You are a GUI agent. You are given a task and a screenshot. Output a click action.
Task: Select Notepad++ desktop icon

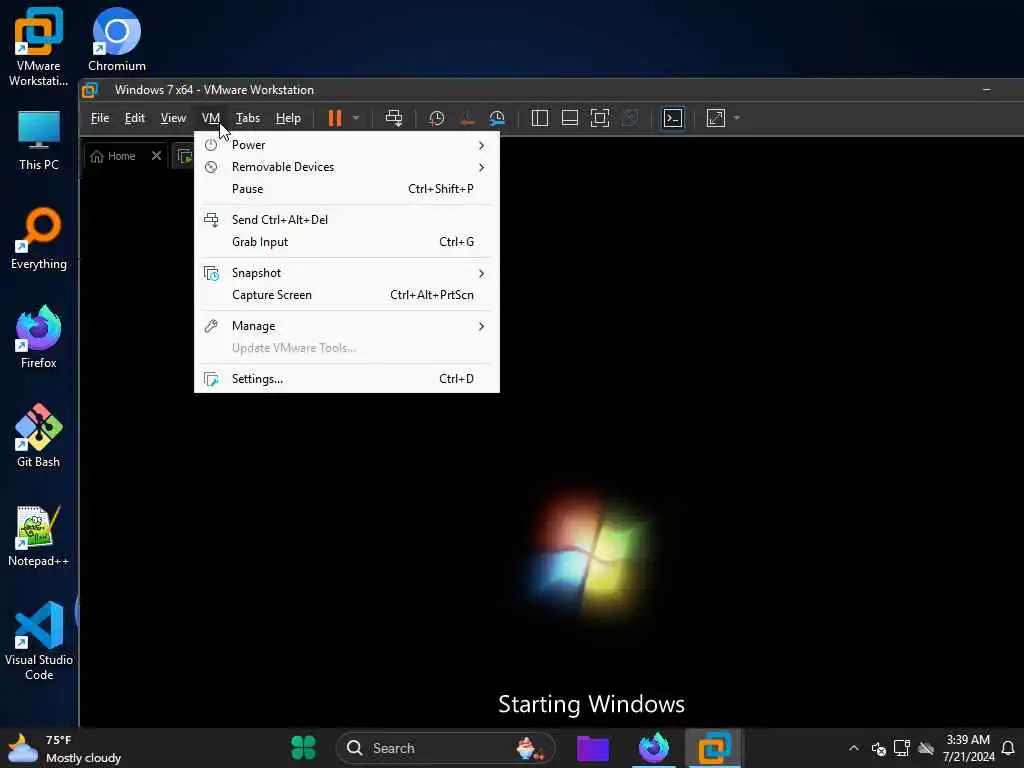point(39,536)
